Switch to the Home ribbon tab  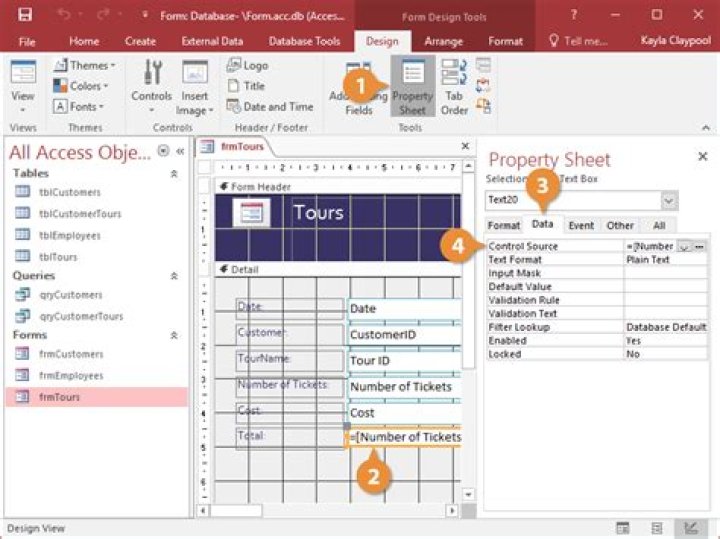(x=84, y=41)
